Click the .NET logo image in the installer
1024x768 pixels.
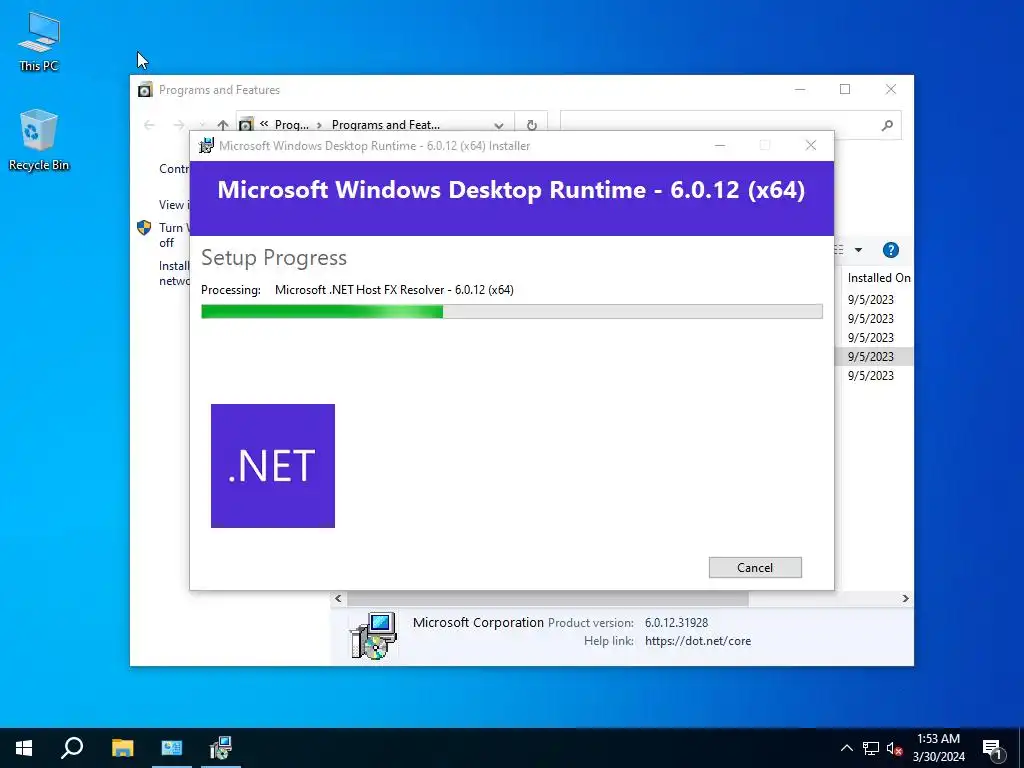pos(273,466)
